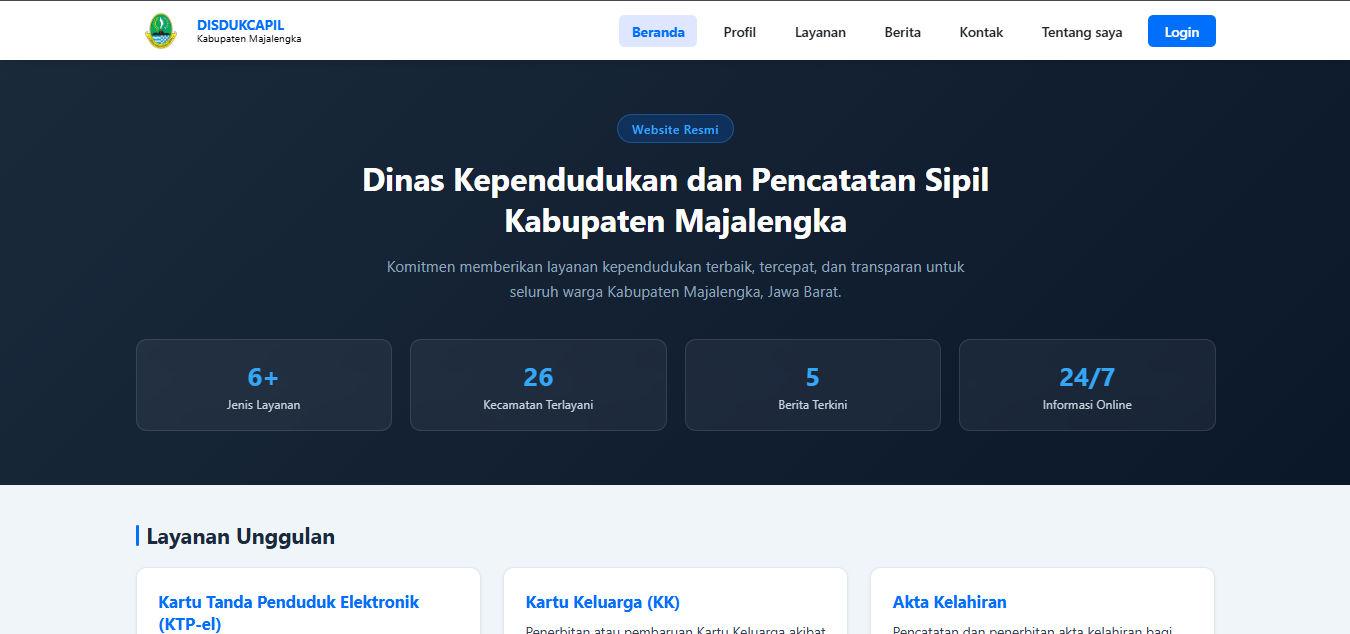
Task: Open the Kartu Keluarga (KK) service
Action: (x=675, y=601)
